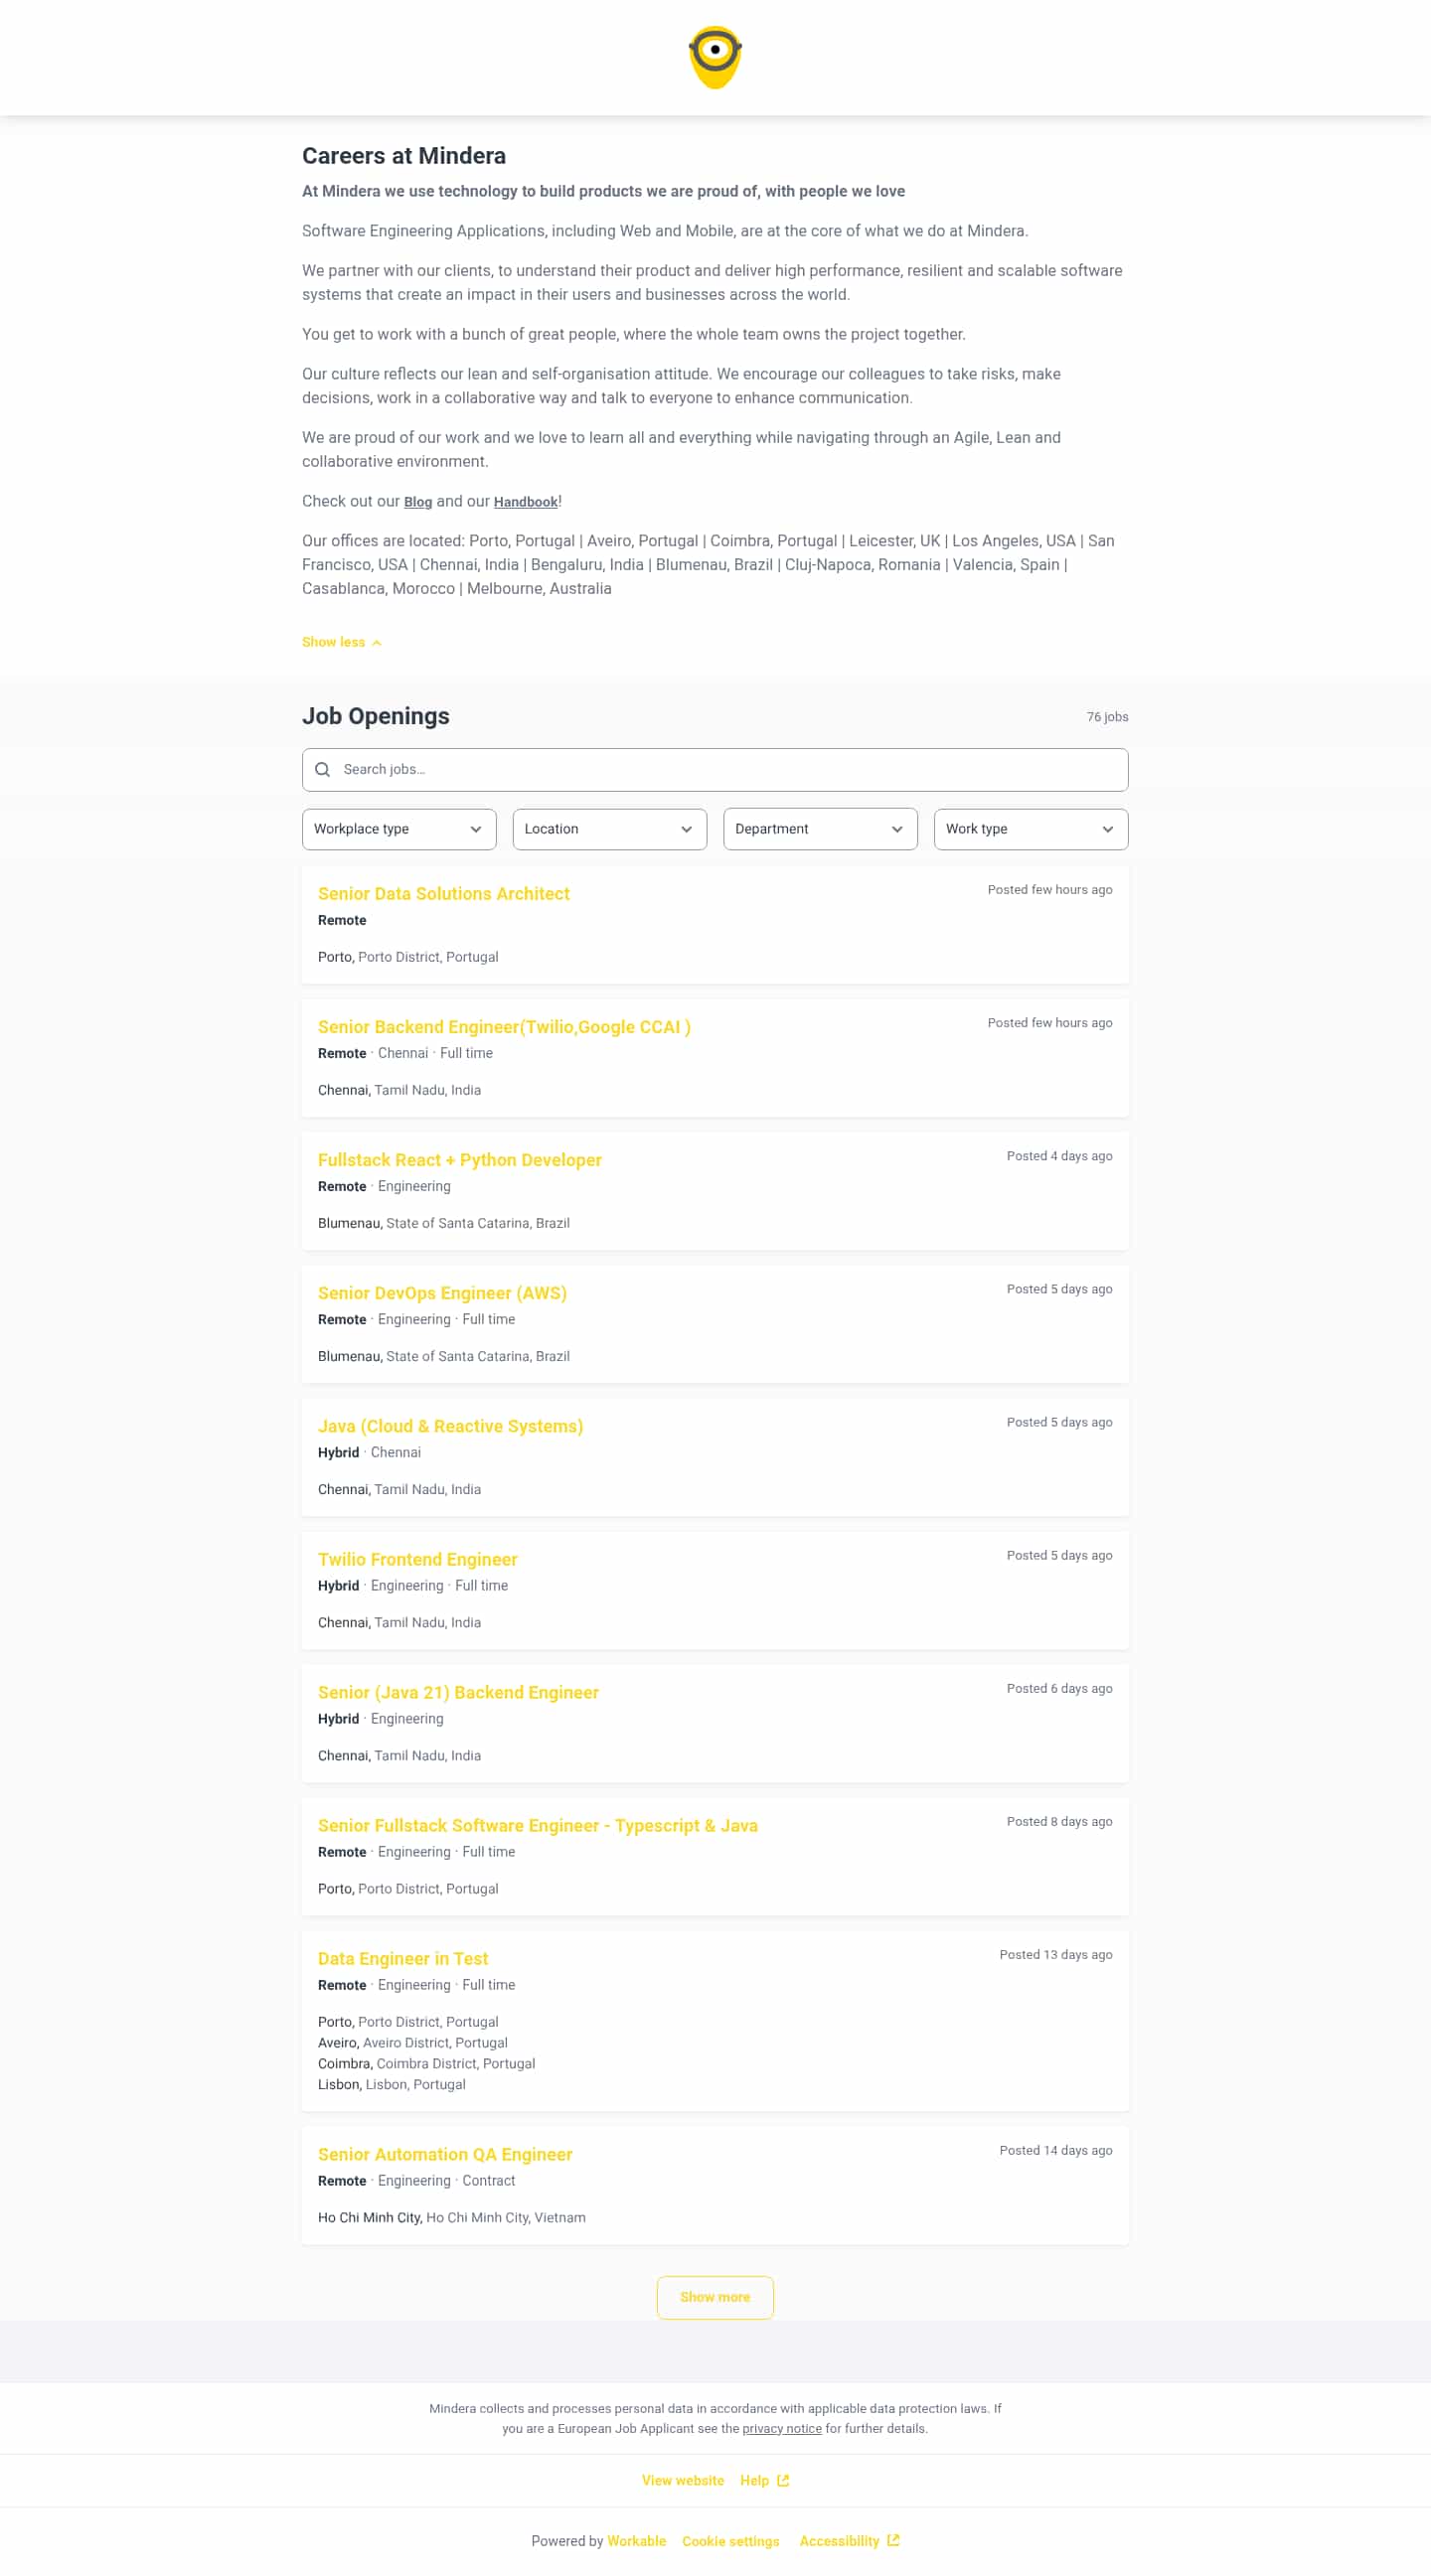Viewport: 1431px width, 2576px height.
Task: Open Senior Data Solutions Architect job
Action: [x=444, y=893]
